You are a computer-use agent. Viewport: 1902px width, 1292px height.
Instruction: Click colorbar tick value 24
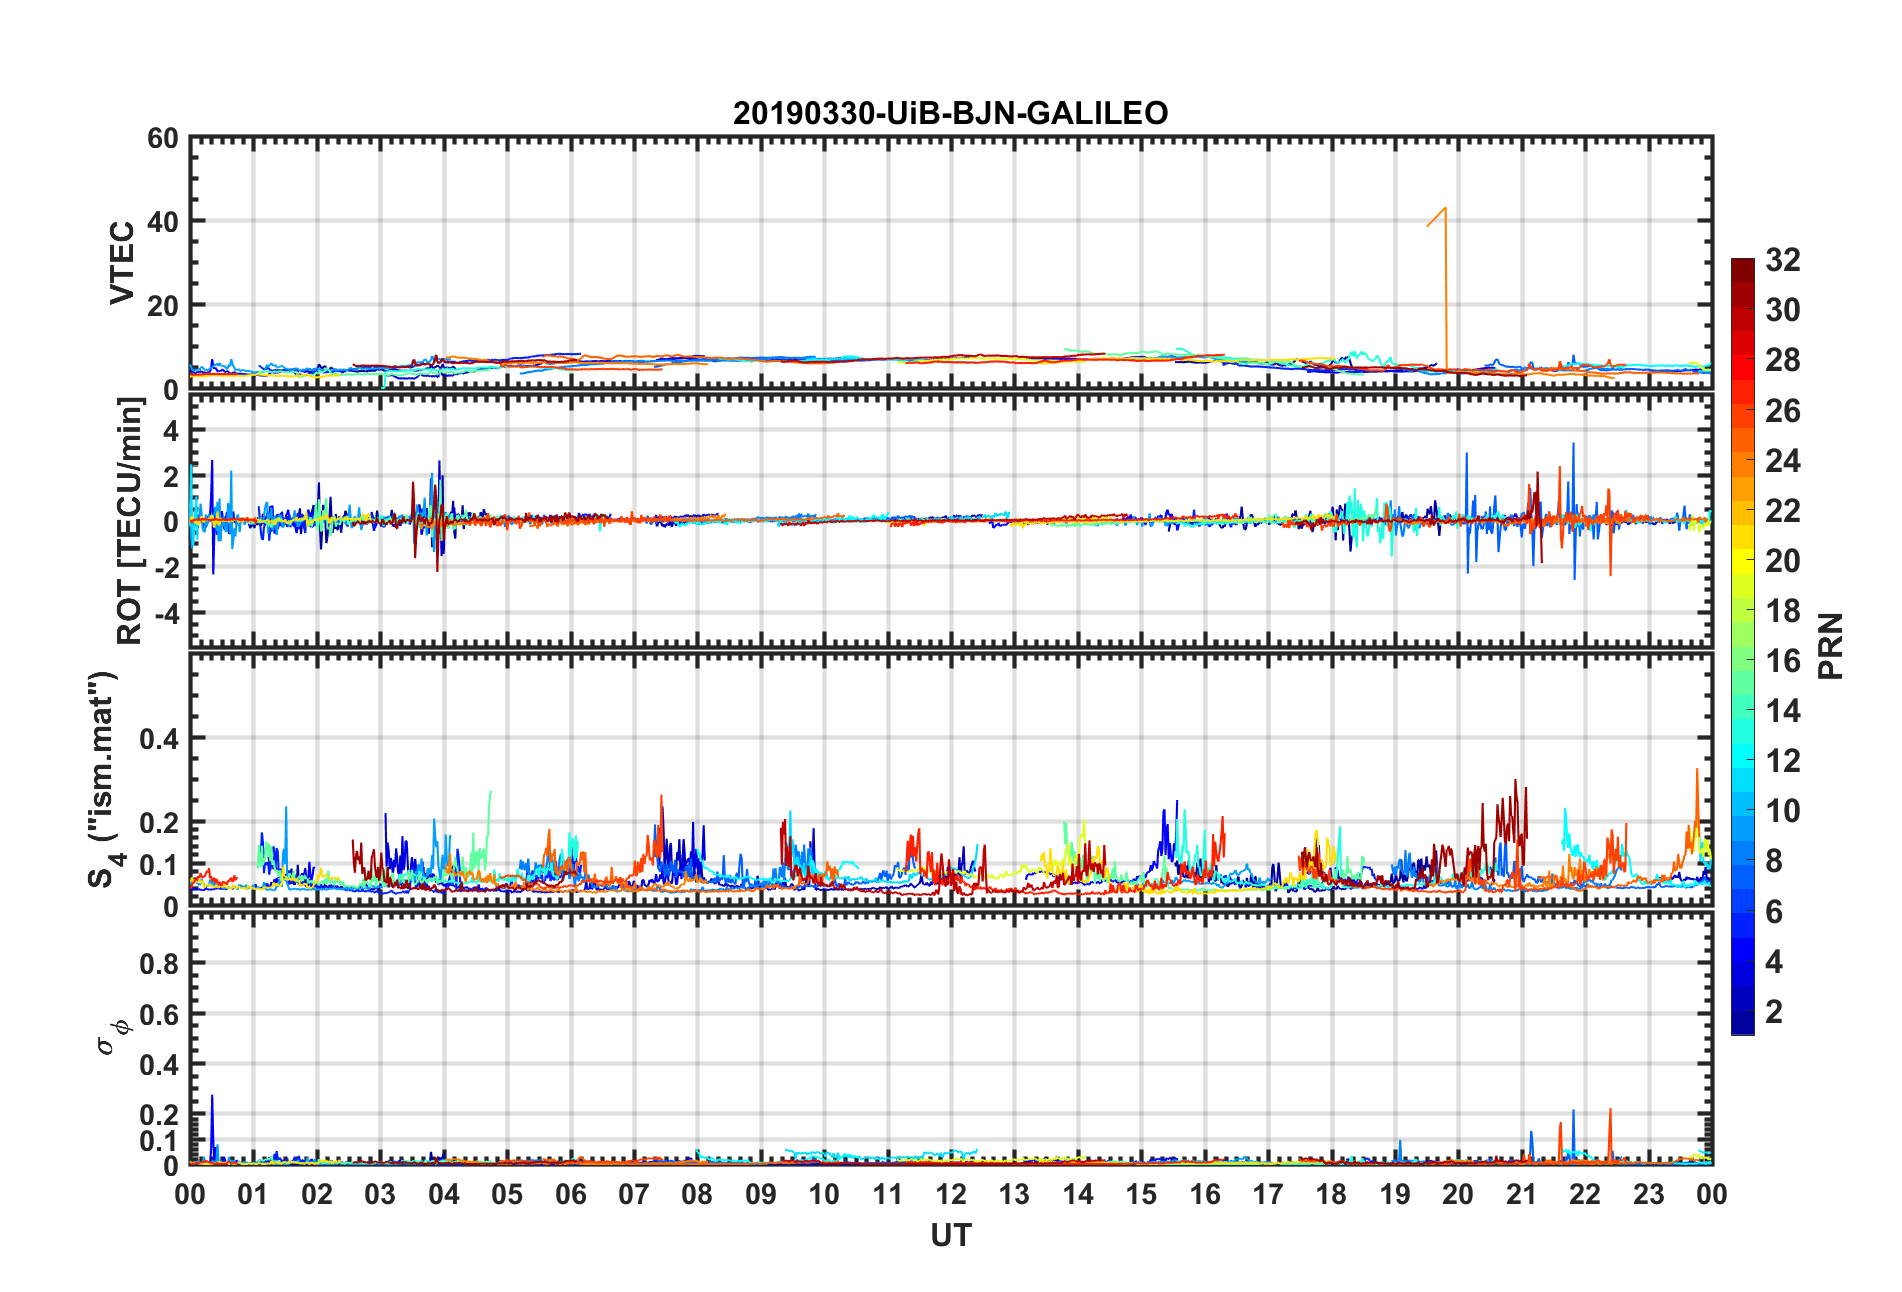pyautogui.click(x=1783, y=461)
